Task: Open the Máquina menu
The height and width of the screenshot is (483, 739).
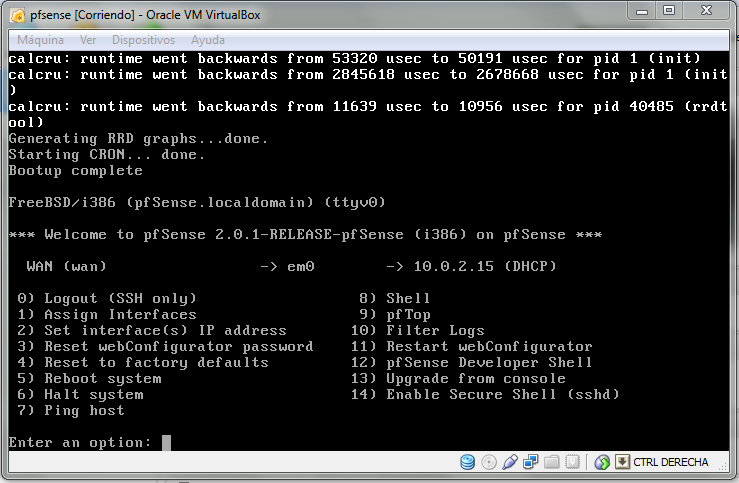Action: [x=41, y=39]
